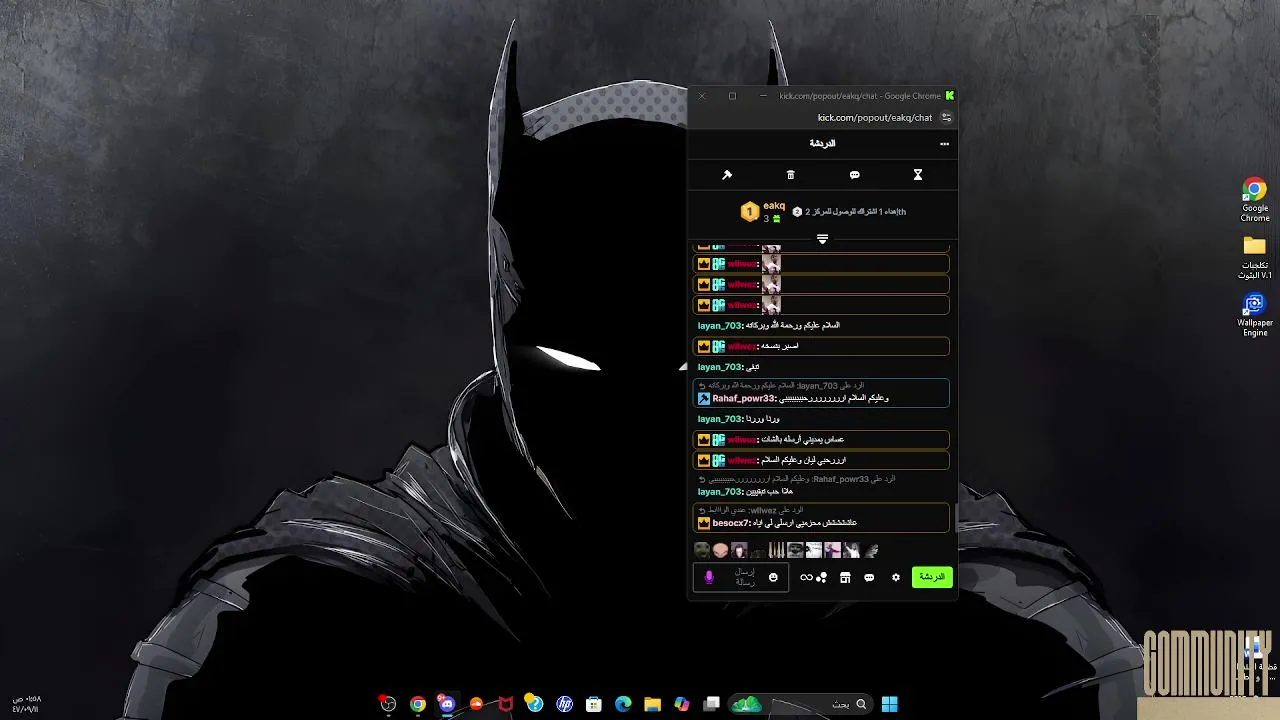The height and width of the screenshot is (720, 1280).
Task: Open the moderation hammer tool in chat
Action: pyautogui.click(x=727, y=175)
